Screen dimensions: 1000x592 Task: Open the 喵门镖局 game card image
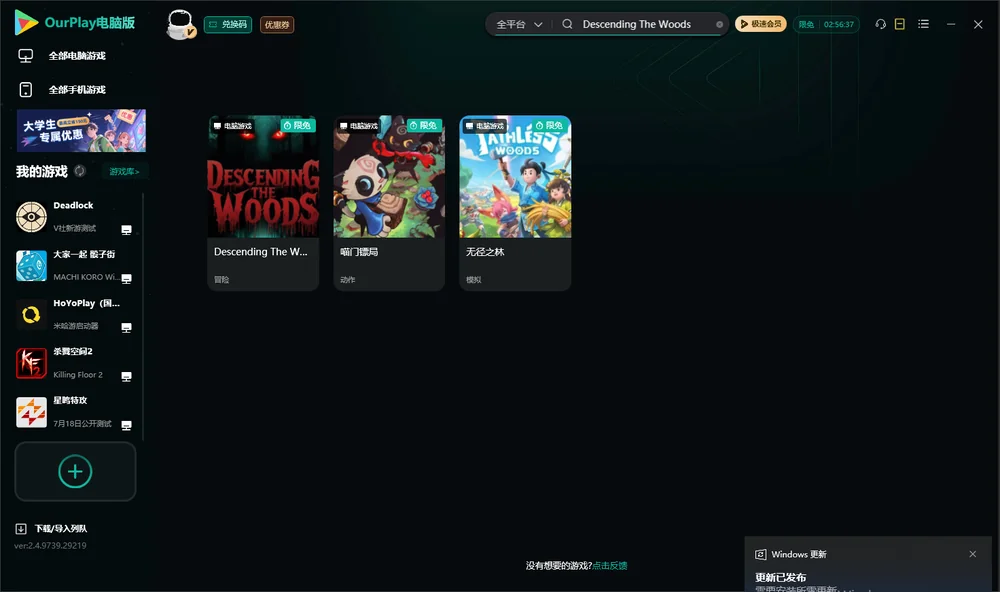pyautogui.click(x=389, y=177)
